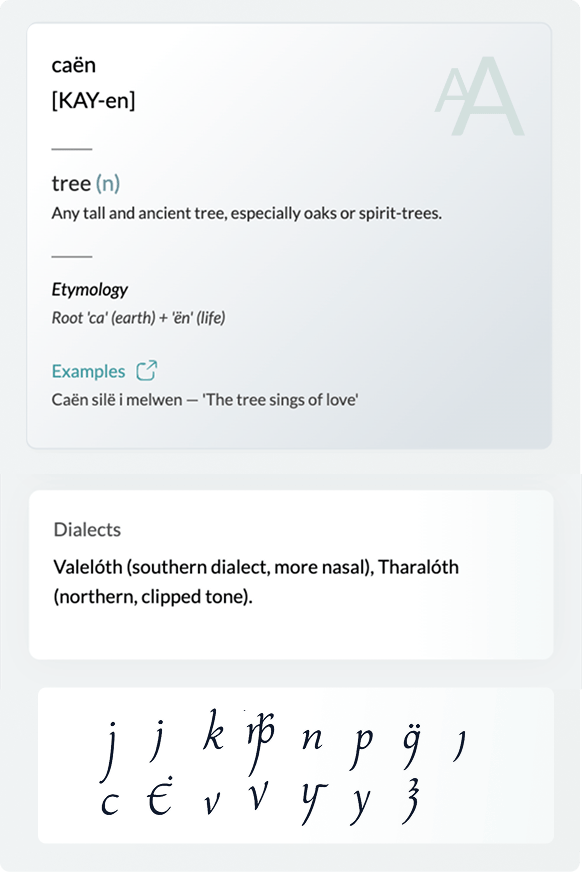Click the Dialects section heading
582x872 pixels.
85,530
